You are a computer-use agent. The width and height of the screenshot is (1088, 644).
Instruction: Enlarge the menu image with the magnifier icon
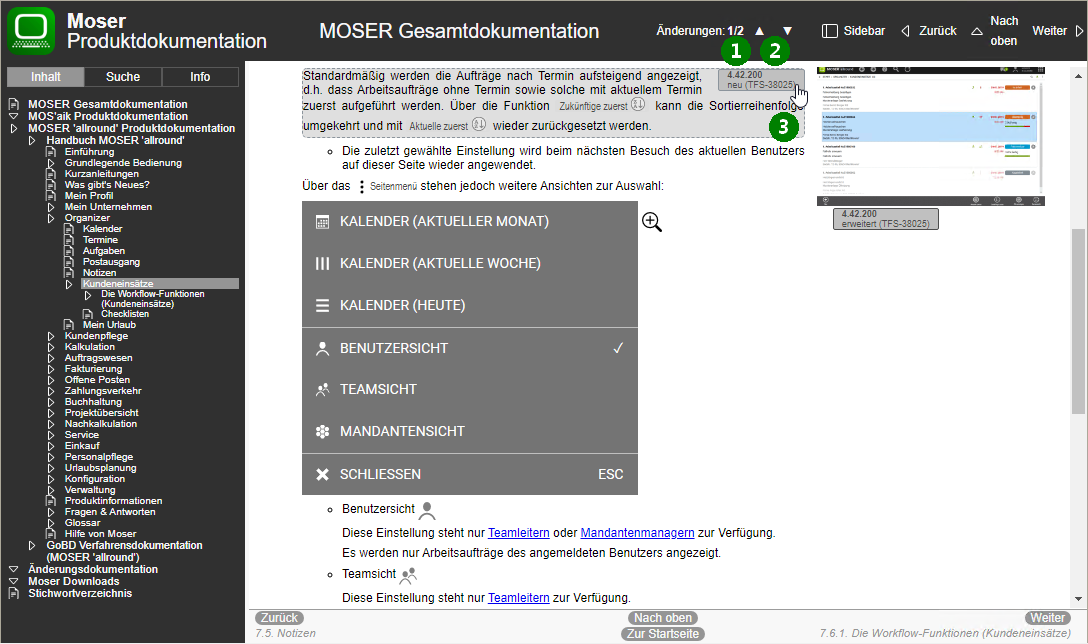coord(652,222)
